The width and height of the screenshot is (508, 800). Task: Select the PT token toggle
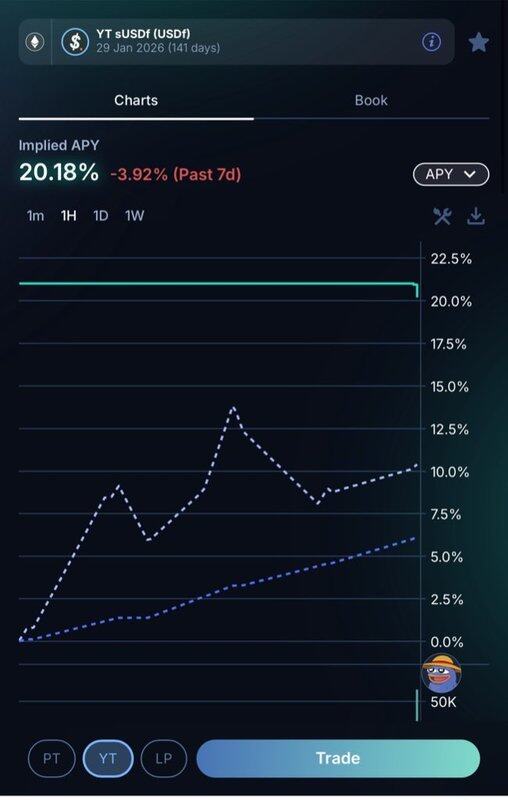tap(52, 759)
